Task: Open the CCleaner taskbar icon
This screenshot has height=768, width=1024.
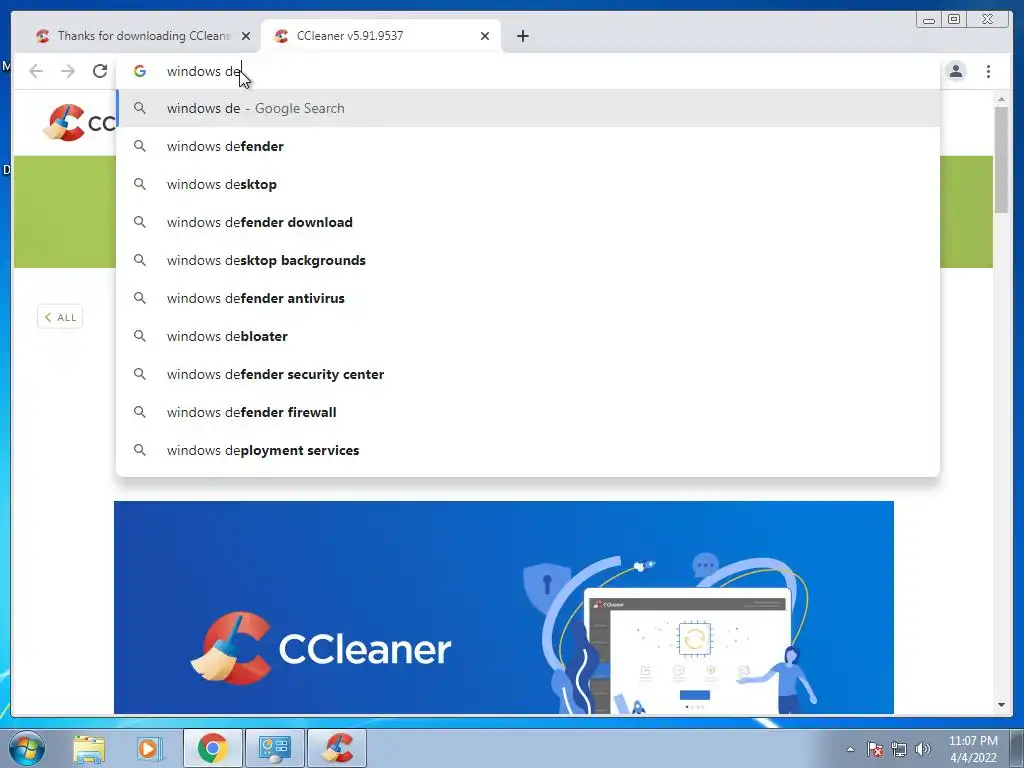Action: coord(337,748)
